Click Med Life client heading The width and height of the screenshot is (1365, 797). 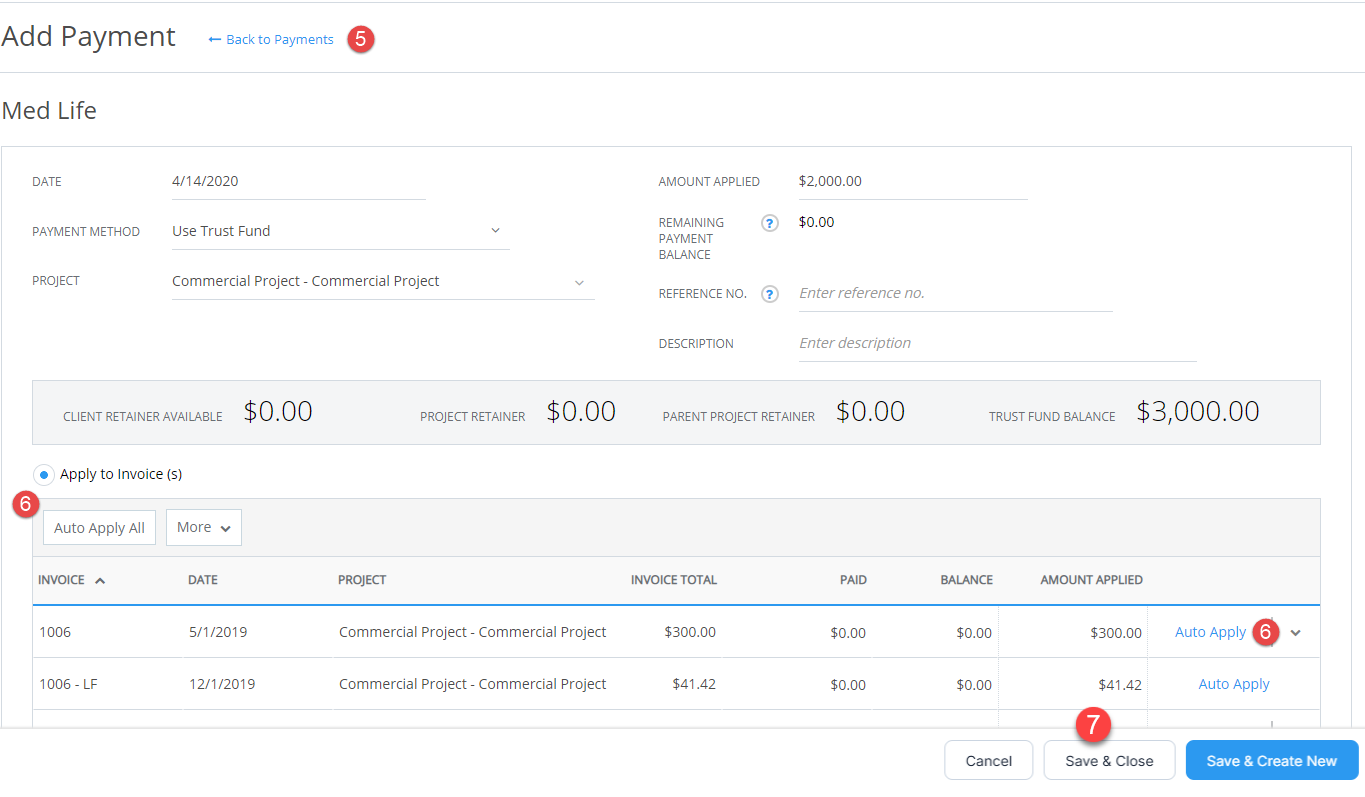click(x=49, y=110)
